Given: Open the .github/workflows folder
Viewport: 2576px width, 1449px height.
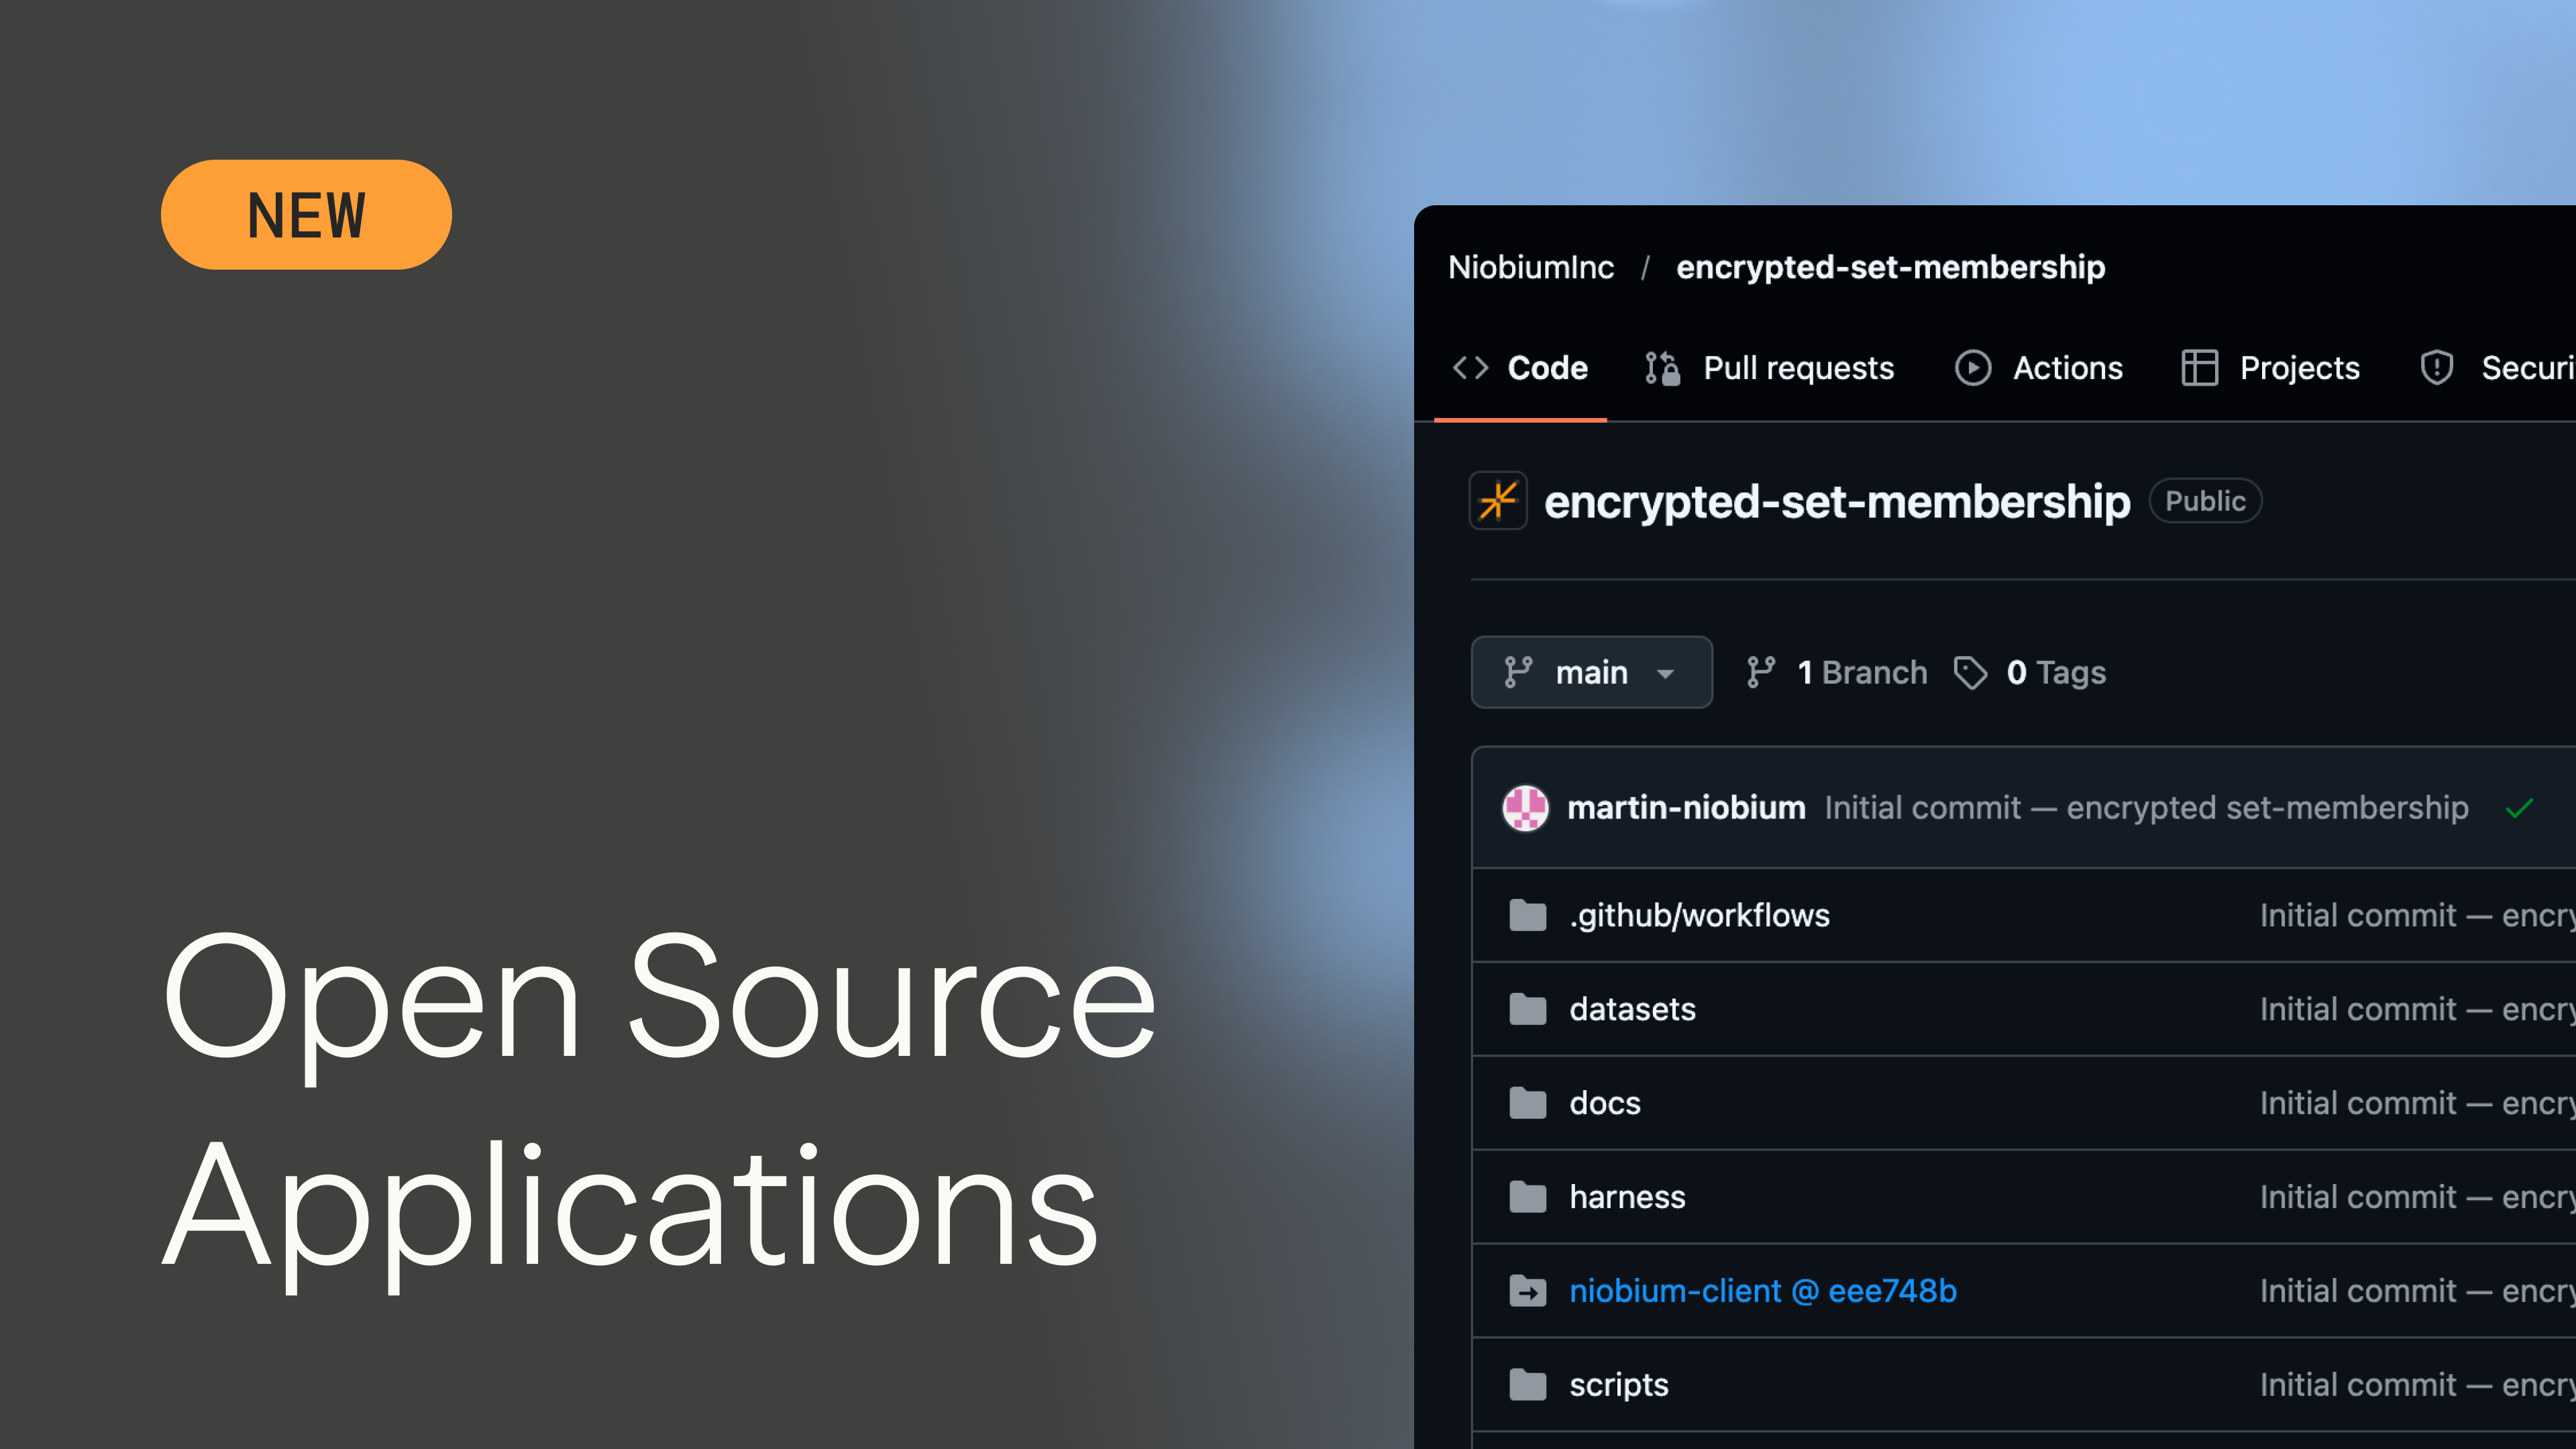Looking at the screenshot, I should click(1699, 915).
